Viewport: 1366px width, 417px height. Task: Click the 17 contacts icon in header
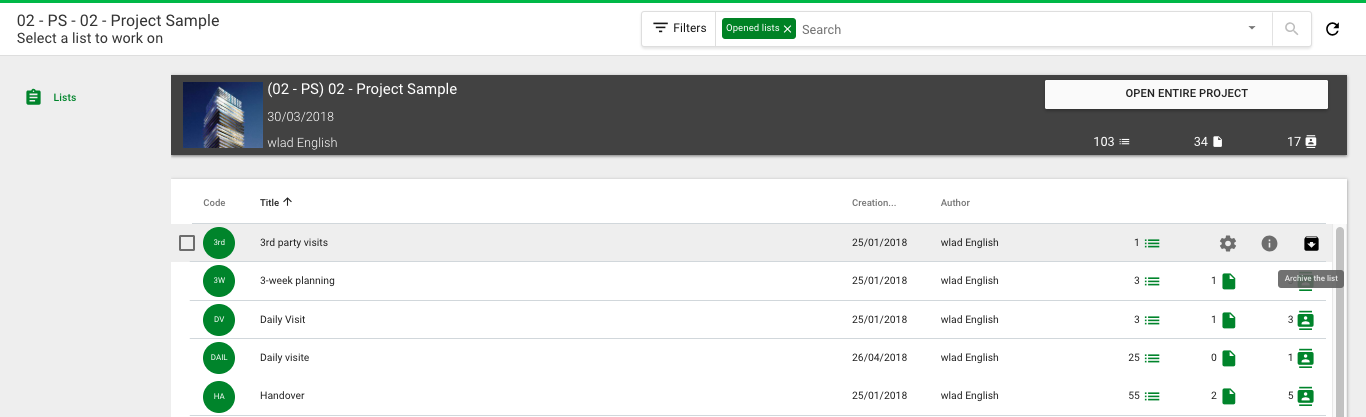pyautogui.click(x=1311, y=142)
